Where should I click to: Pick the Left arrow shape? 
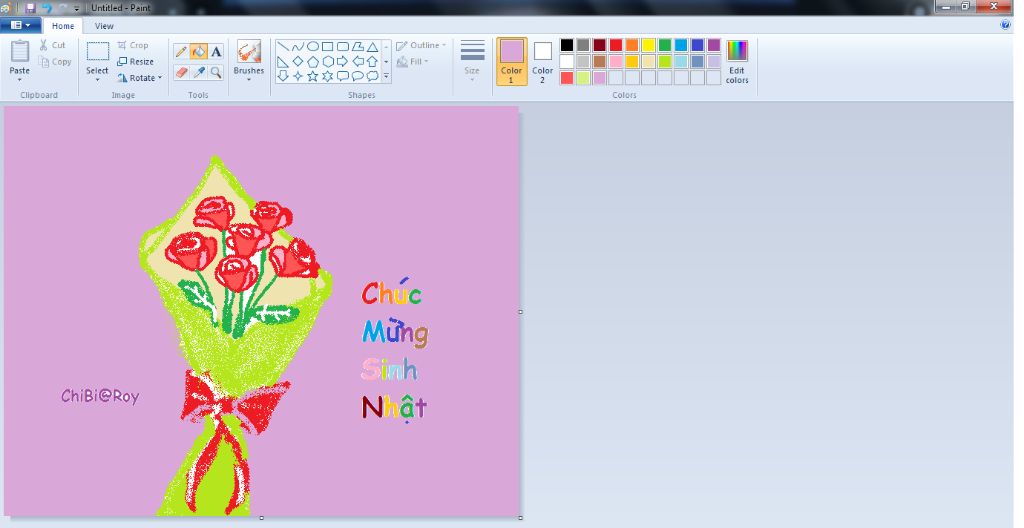coord(358,61)
